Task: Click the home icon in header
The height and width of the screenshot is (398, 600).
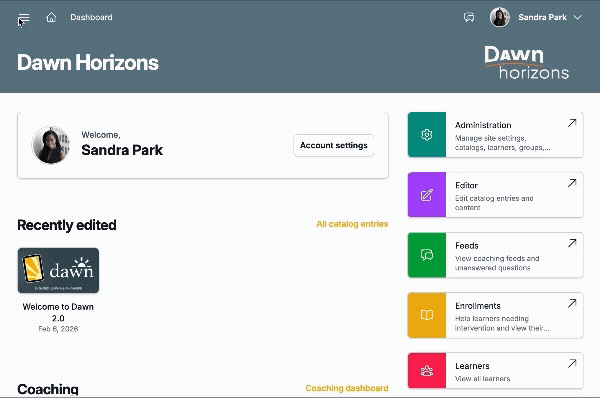Action: 51,17
